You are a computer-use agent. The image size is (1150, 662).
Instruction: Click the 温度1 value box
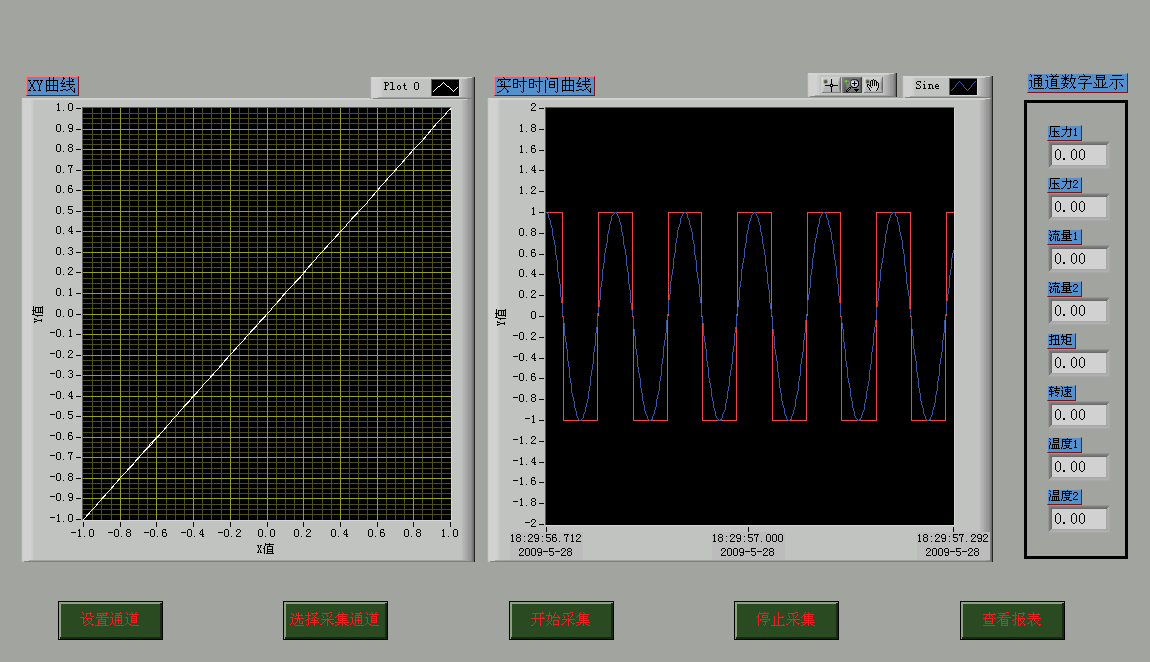(1078, 467)
